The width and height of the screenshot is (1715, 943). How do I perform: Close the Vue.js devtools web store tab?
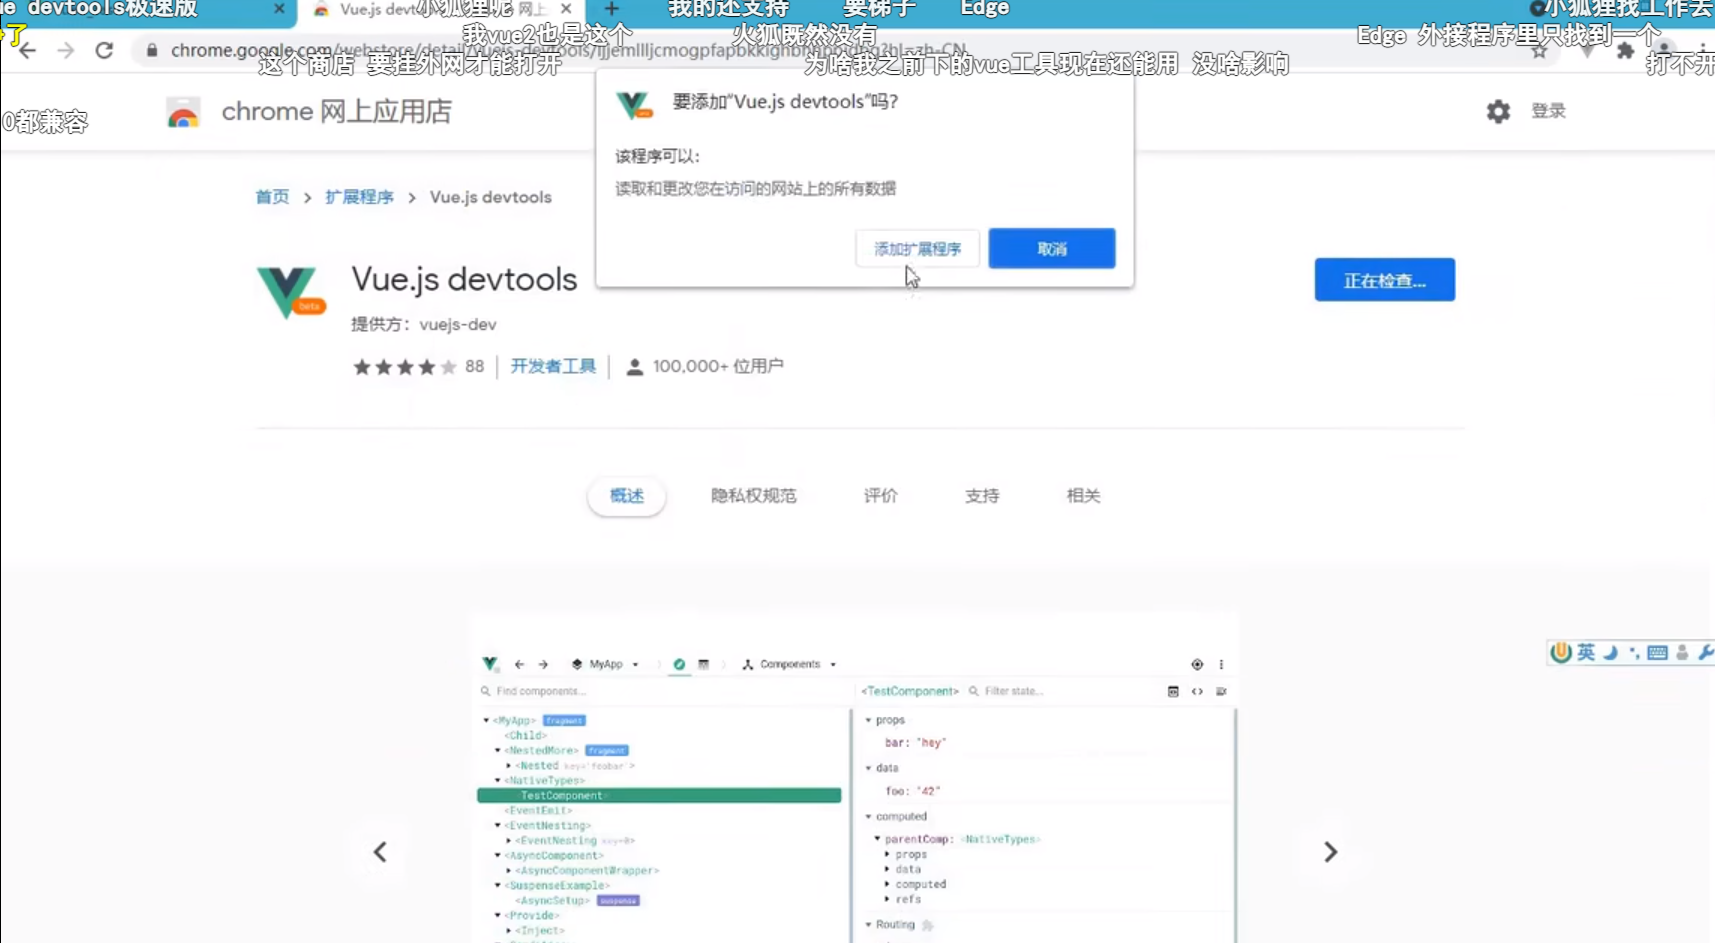566,9
